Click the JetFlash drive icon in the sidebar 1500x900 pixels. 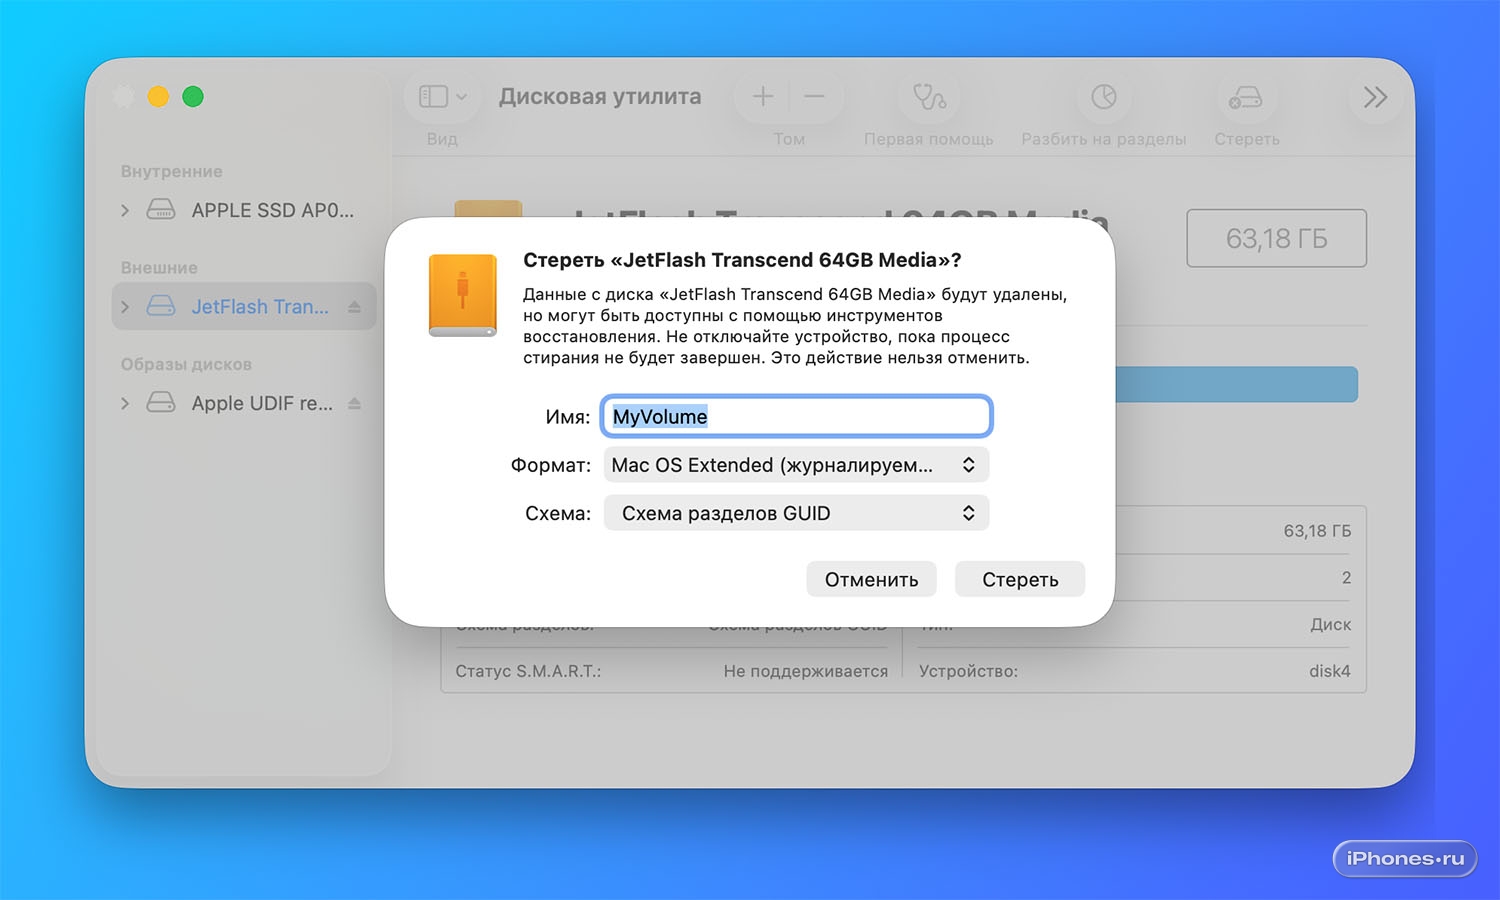coord(161,307)
